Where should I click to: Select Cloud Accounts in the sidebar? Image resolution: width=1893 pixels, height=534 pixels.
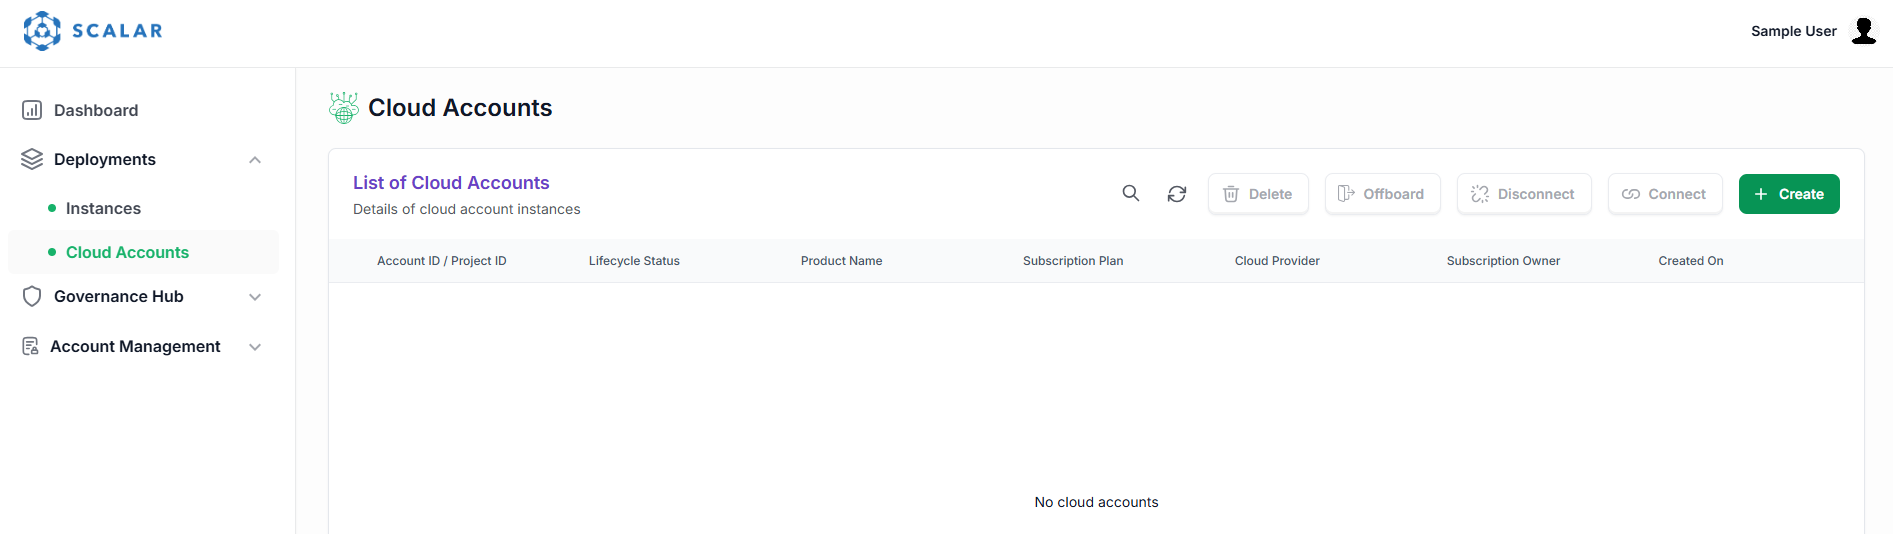[x=143, y=252]
